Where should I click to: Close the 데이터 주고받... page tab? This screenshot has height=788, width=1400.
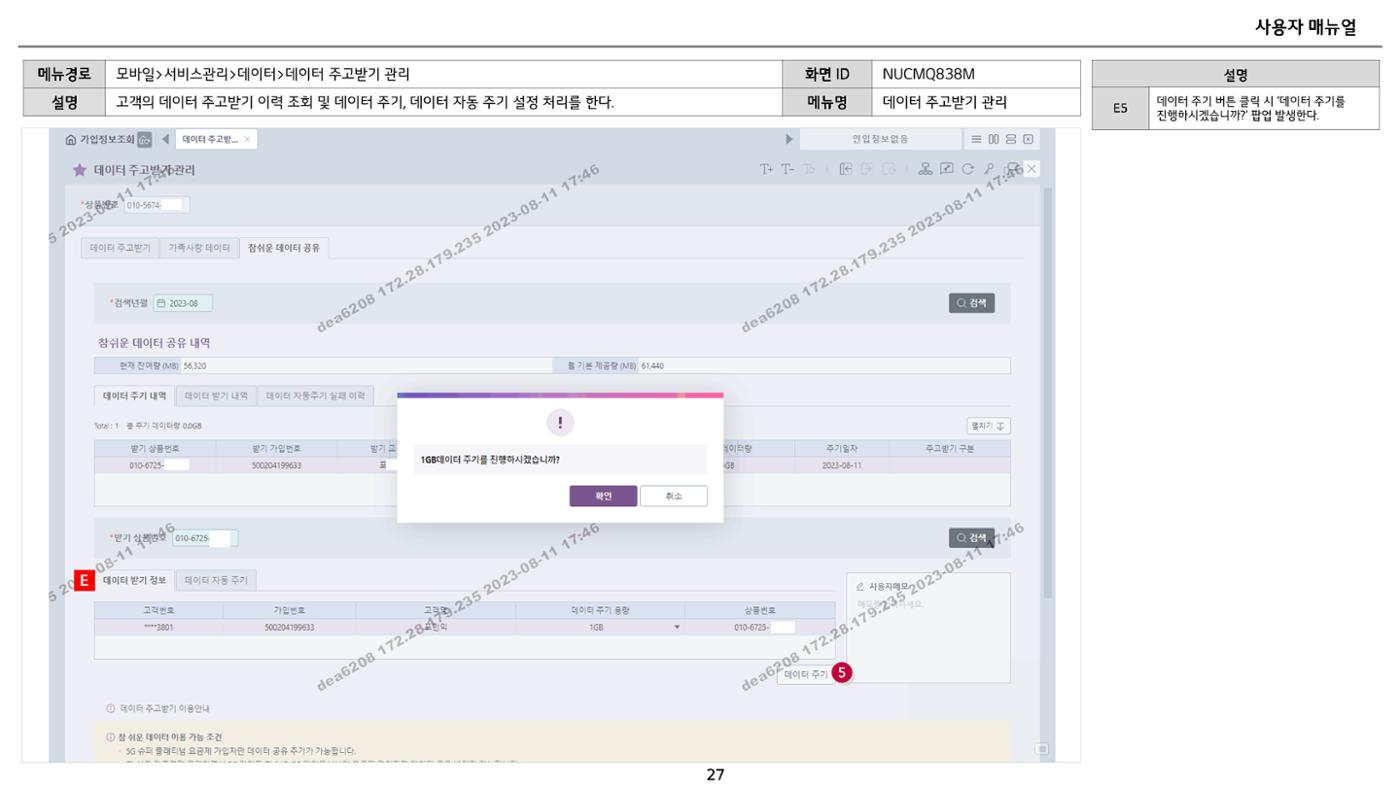click(247, 139)
